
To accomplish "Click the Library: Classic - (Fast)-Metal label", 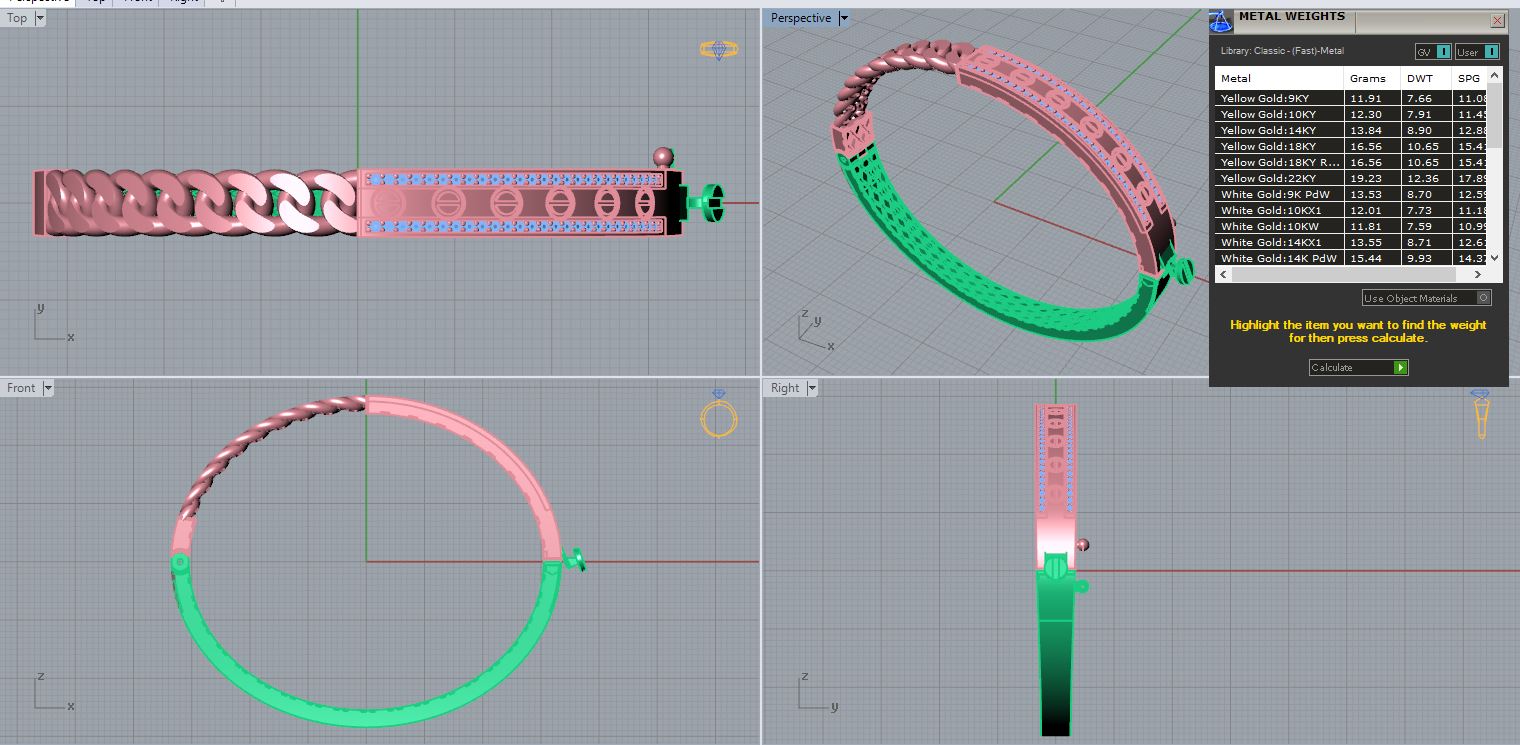I will [x=1282, y=51].
